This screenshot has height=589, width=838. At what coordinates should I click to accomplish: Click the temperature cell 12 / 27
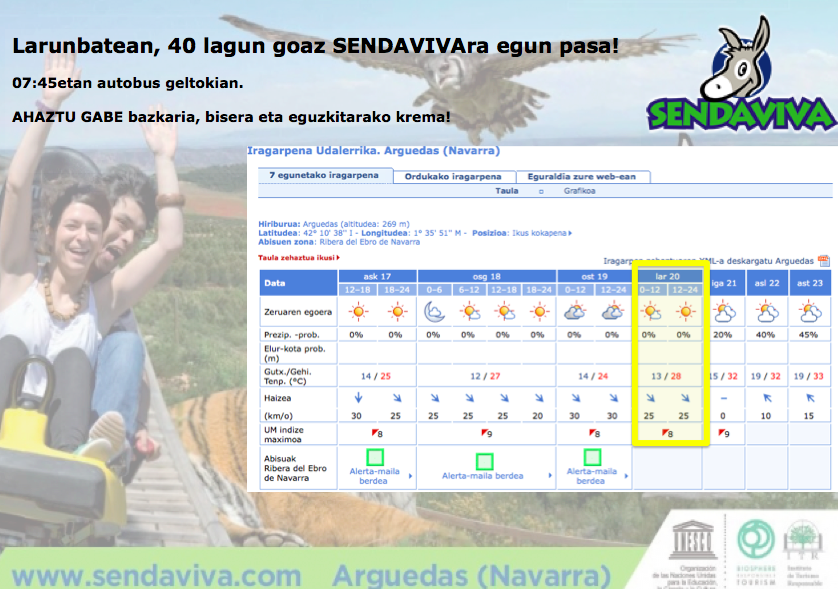pyautogui.click(x=486, y=376)
